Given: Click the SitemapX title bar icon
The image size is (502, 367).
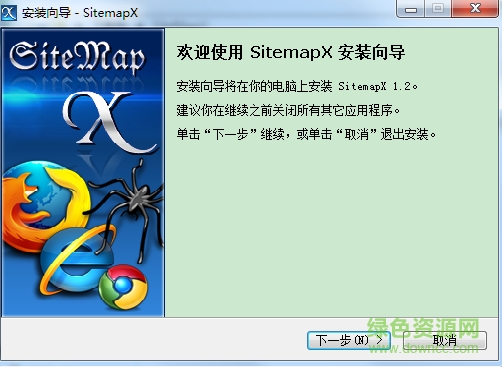Looking at the screenshot, I should [x=9, y=13].
